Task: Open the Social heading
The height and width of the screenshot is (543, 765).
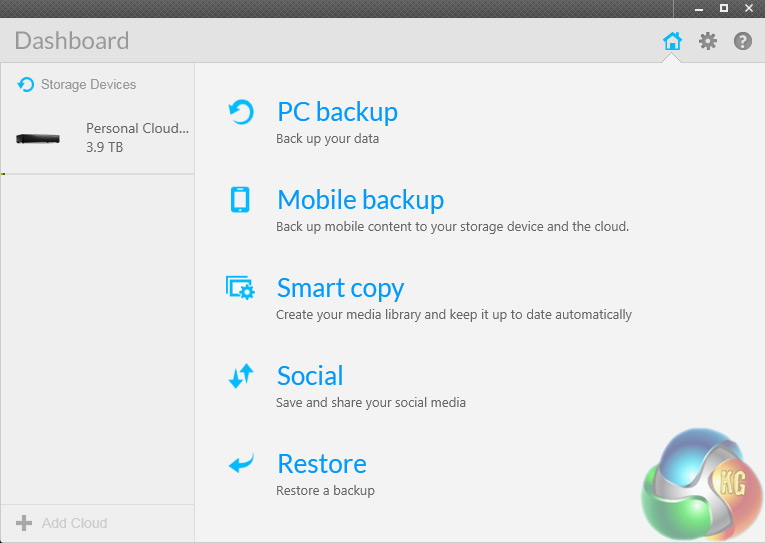Action: click(x=310, y=376)
